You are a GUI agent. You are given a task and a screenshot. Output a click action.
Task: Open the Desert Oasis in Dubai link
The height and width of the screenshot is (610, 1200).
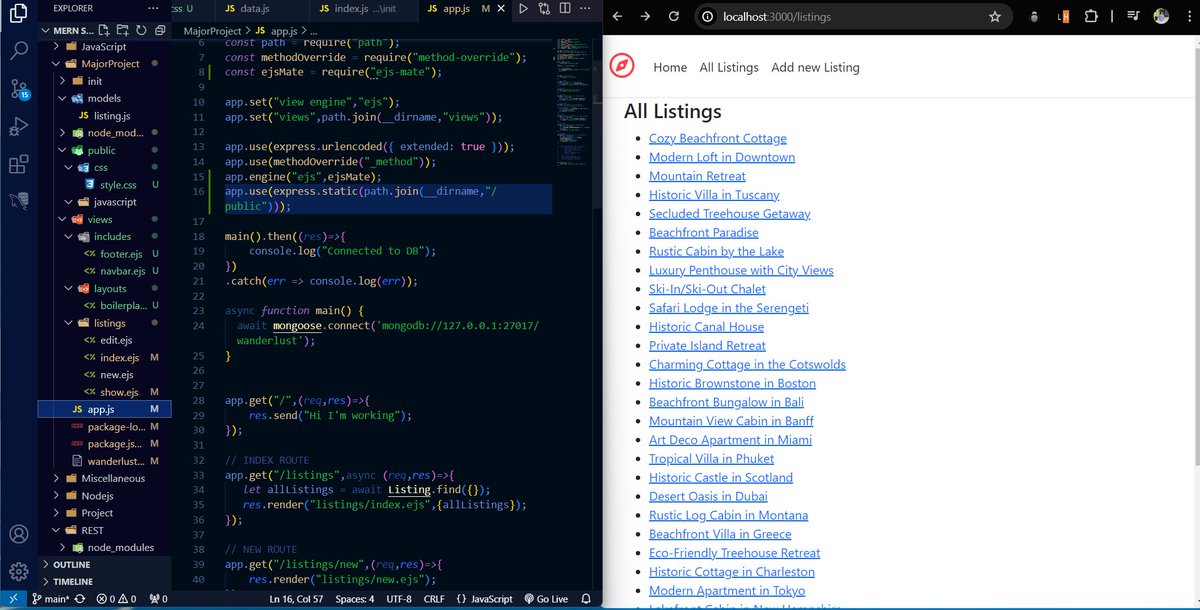tap(708, 496)
